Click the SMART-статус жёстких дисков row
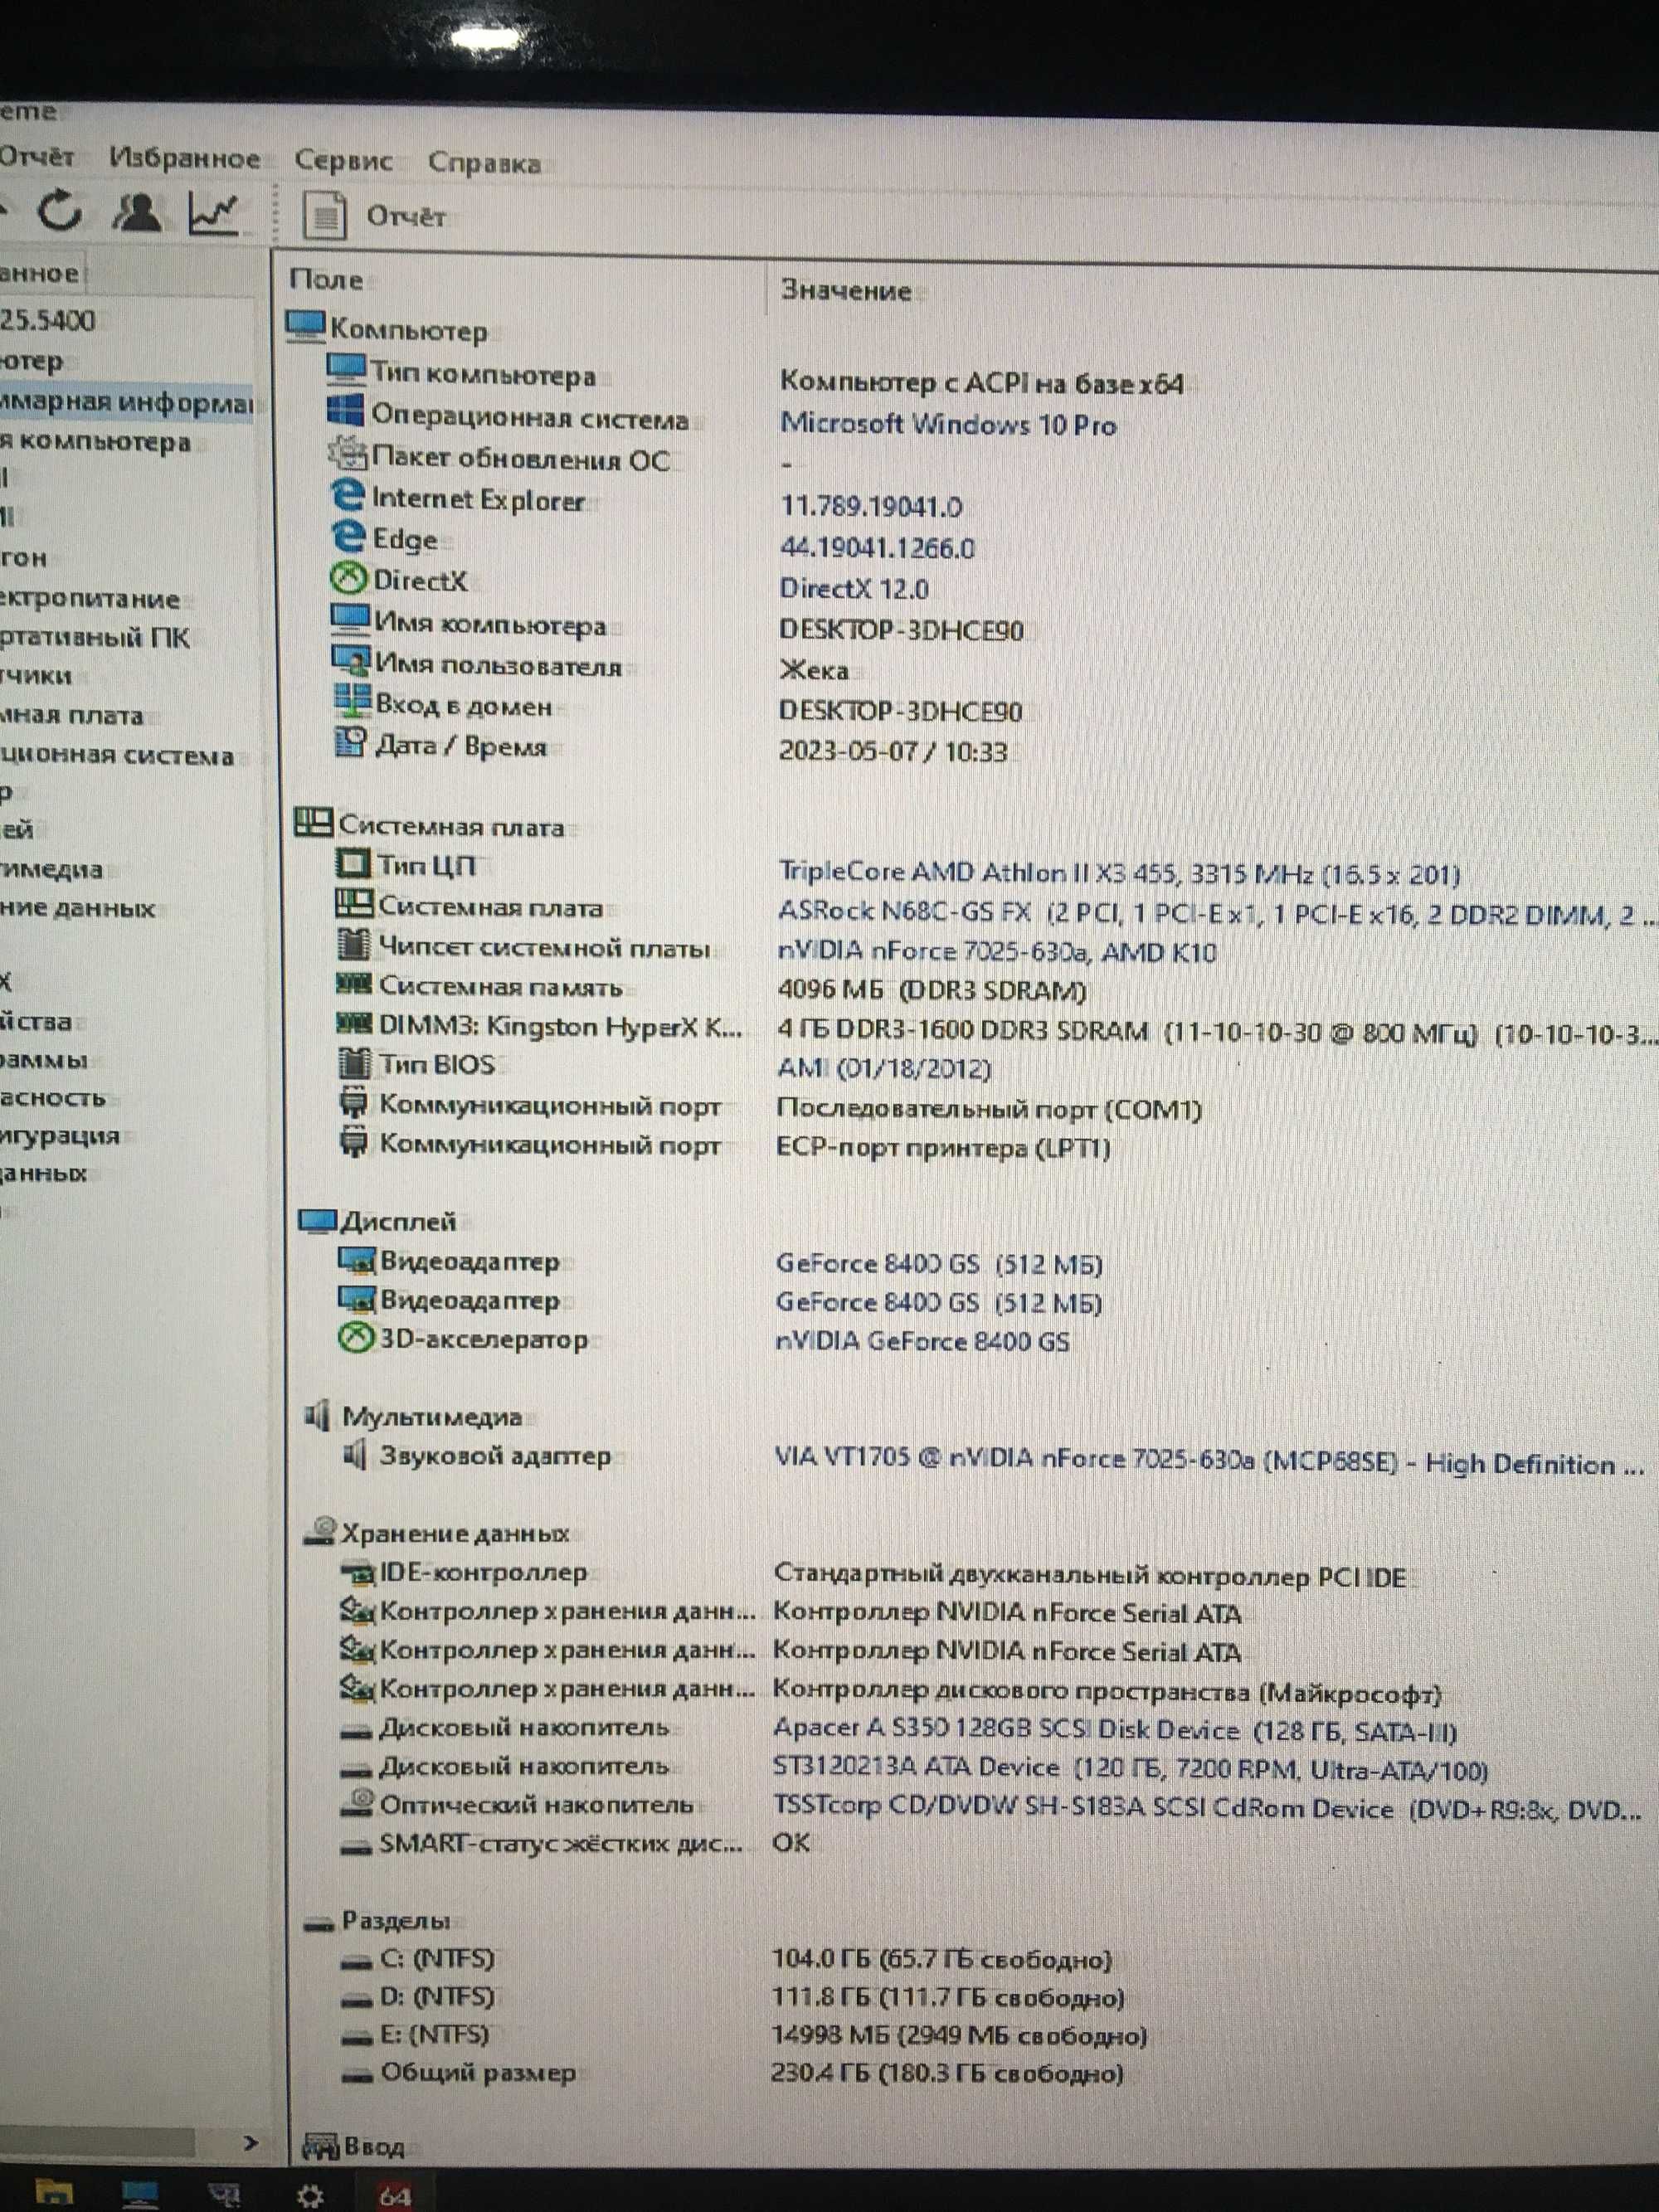Image resolution: width=1659 pixels, height=2212 pixels. pyautogui.click(x=575, y=1842)
